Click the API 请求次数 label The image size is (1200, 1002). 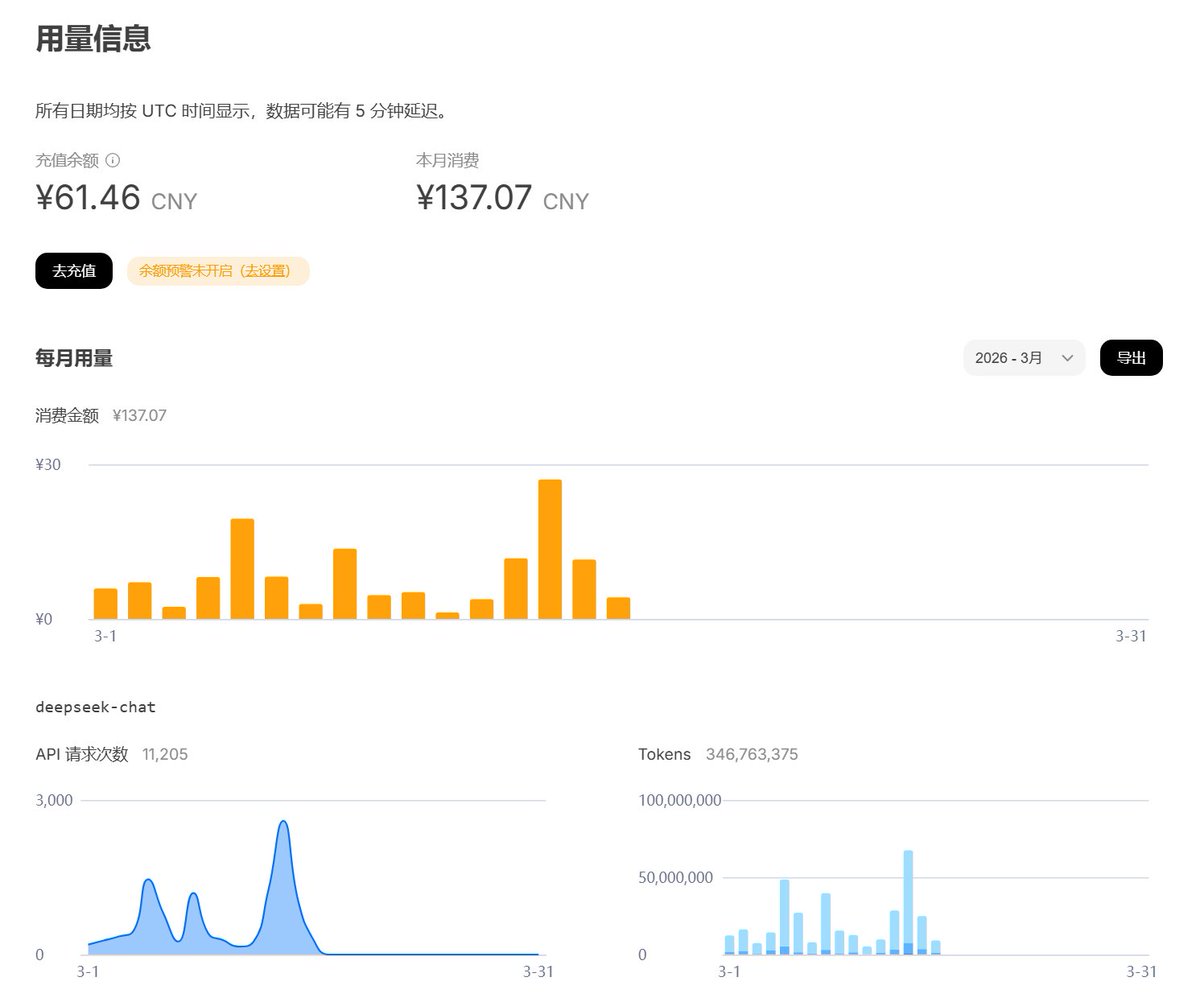coord(82,754)
